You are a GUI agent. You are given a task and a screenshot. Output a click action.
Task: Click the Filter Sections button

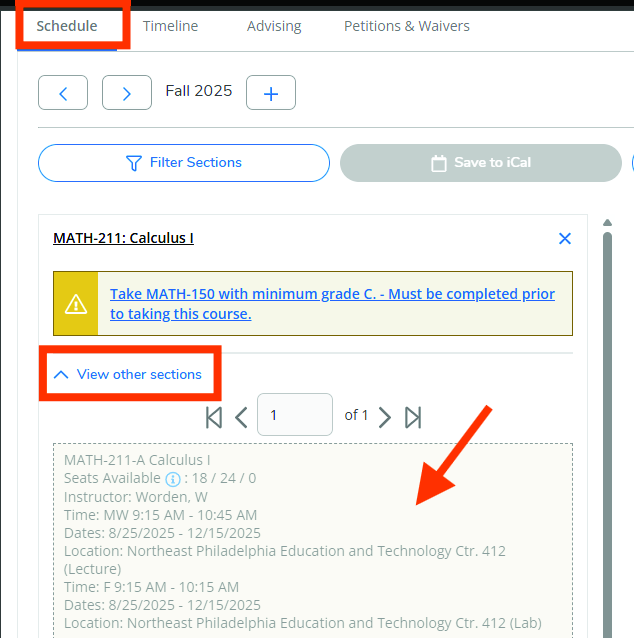tap(184, 163)
